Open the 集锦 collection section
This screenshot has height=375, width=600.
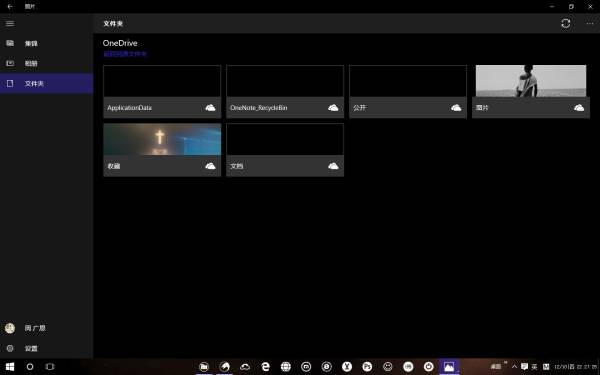click(x=46, y=43)
